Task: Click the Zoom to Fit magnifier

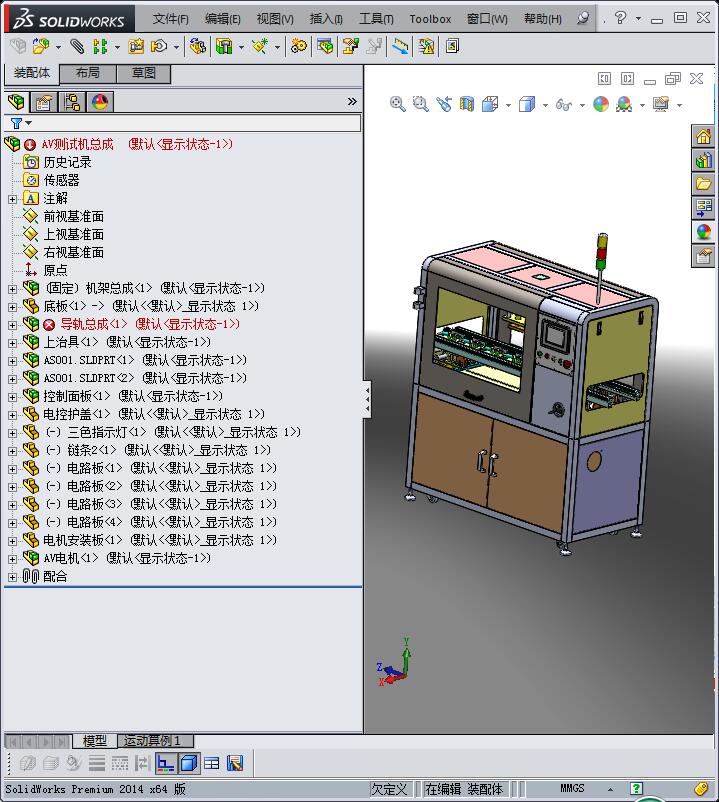Action: click(397, 104)
